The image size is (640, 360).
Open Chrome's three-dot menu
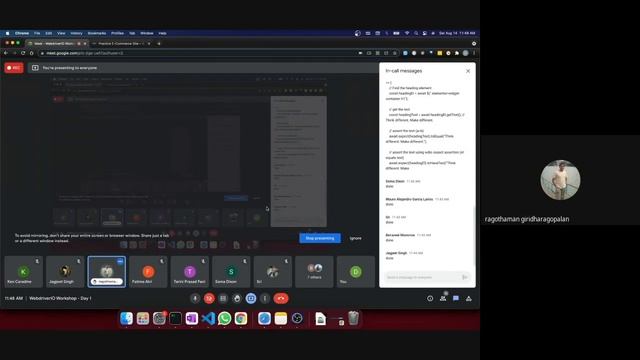click(x=474, y=53)
